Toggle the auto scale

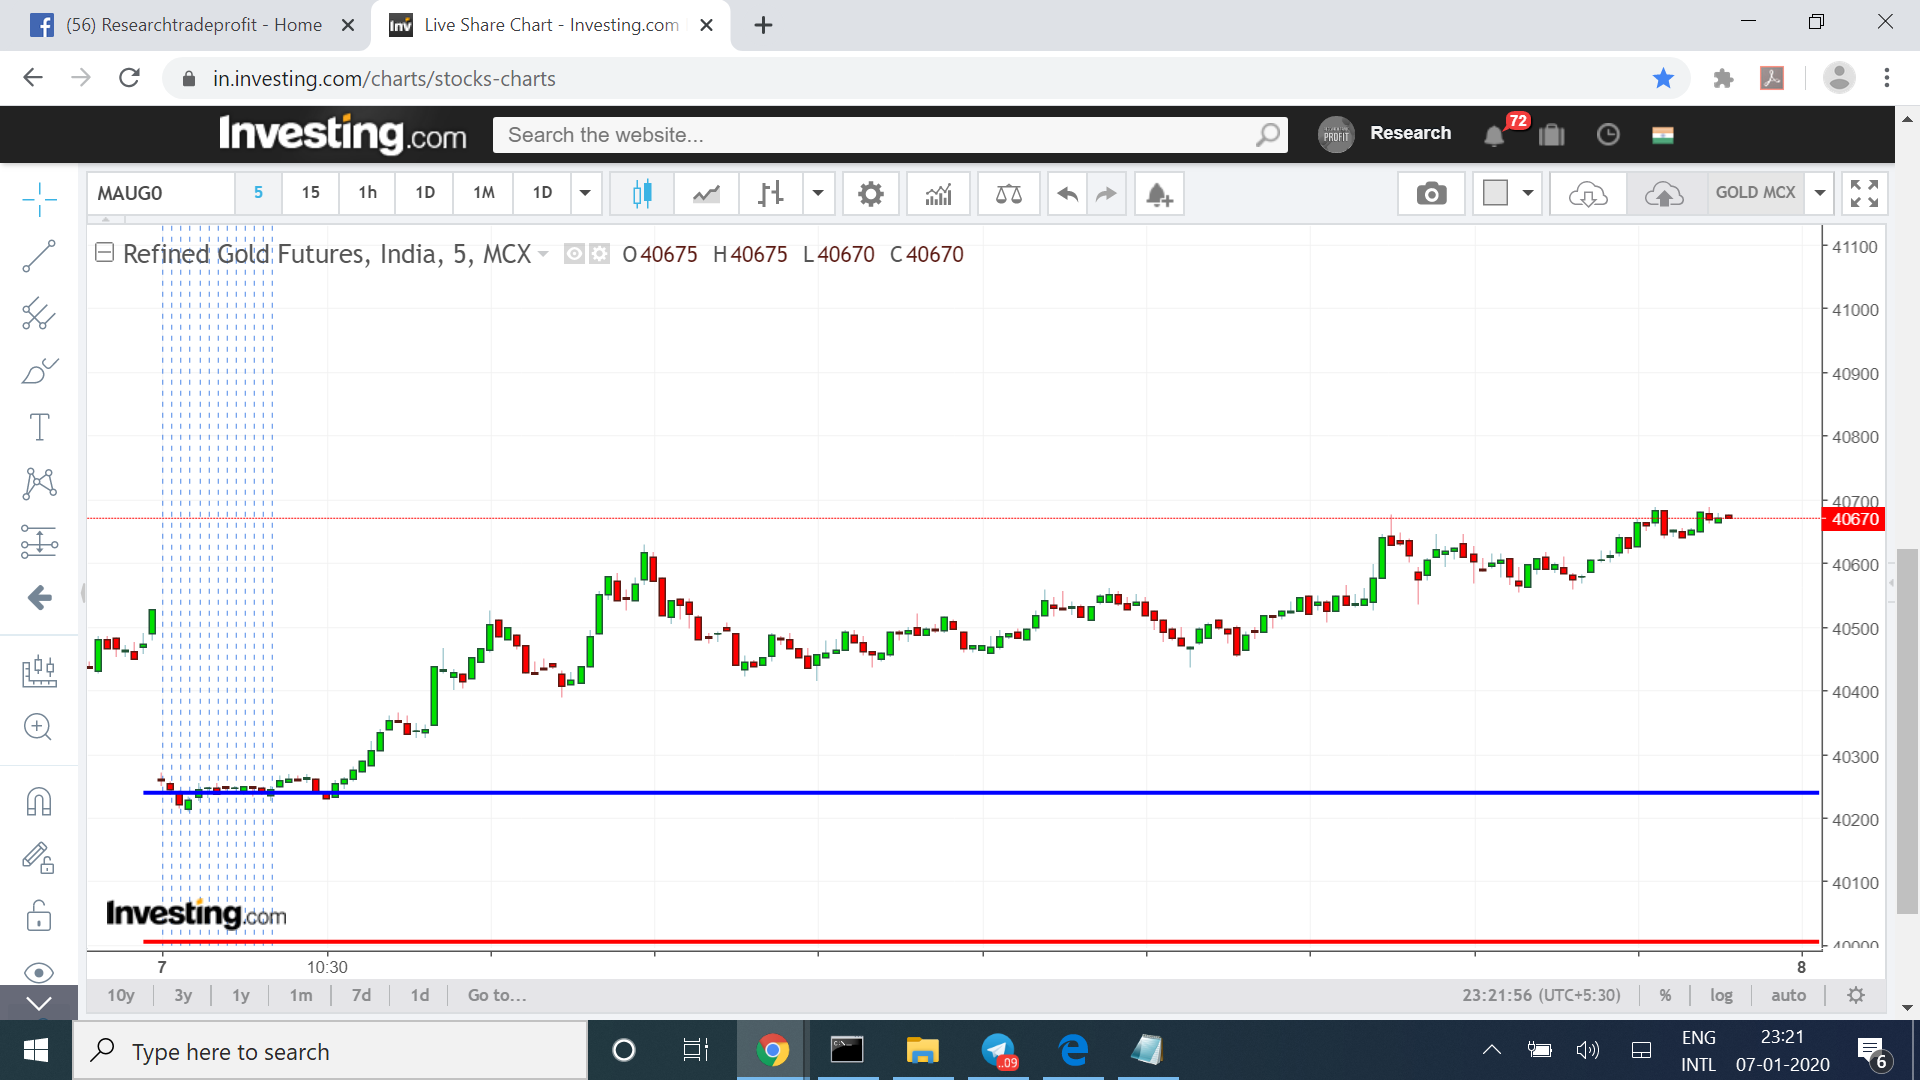coord(1788,995)
